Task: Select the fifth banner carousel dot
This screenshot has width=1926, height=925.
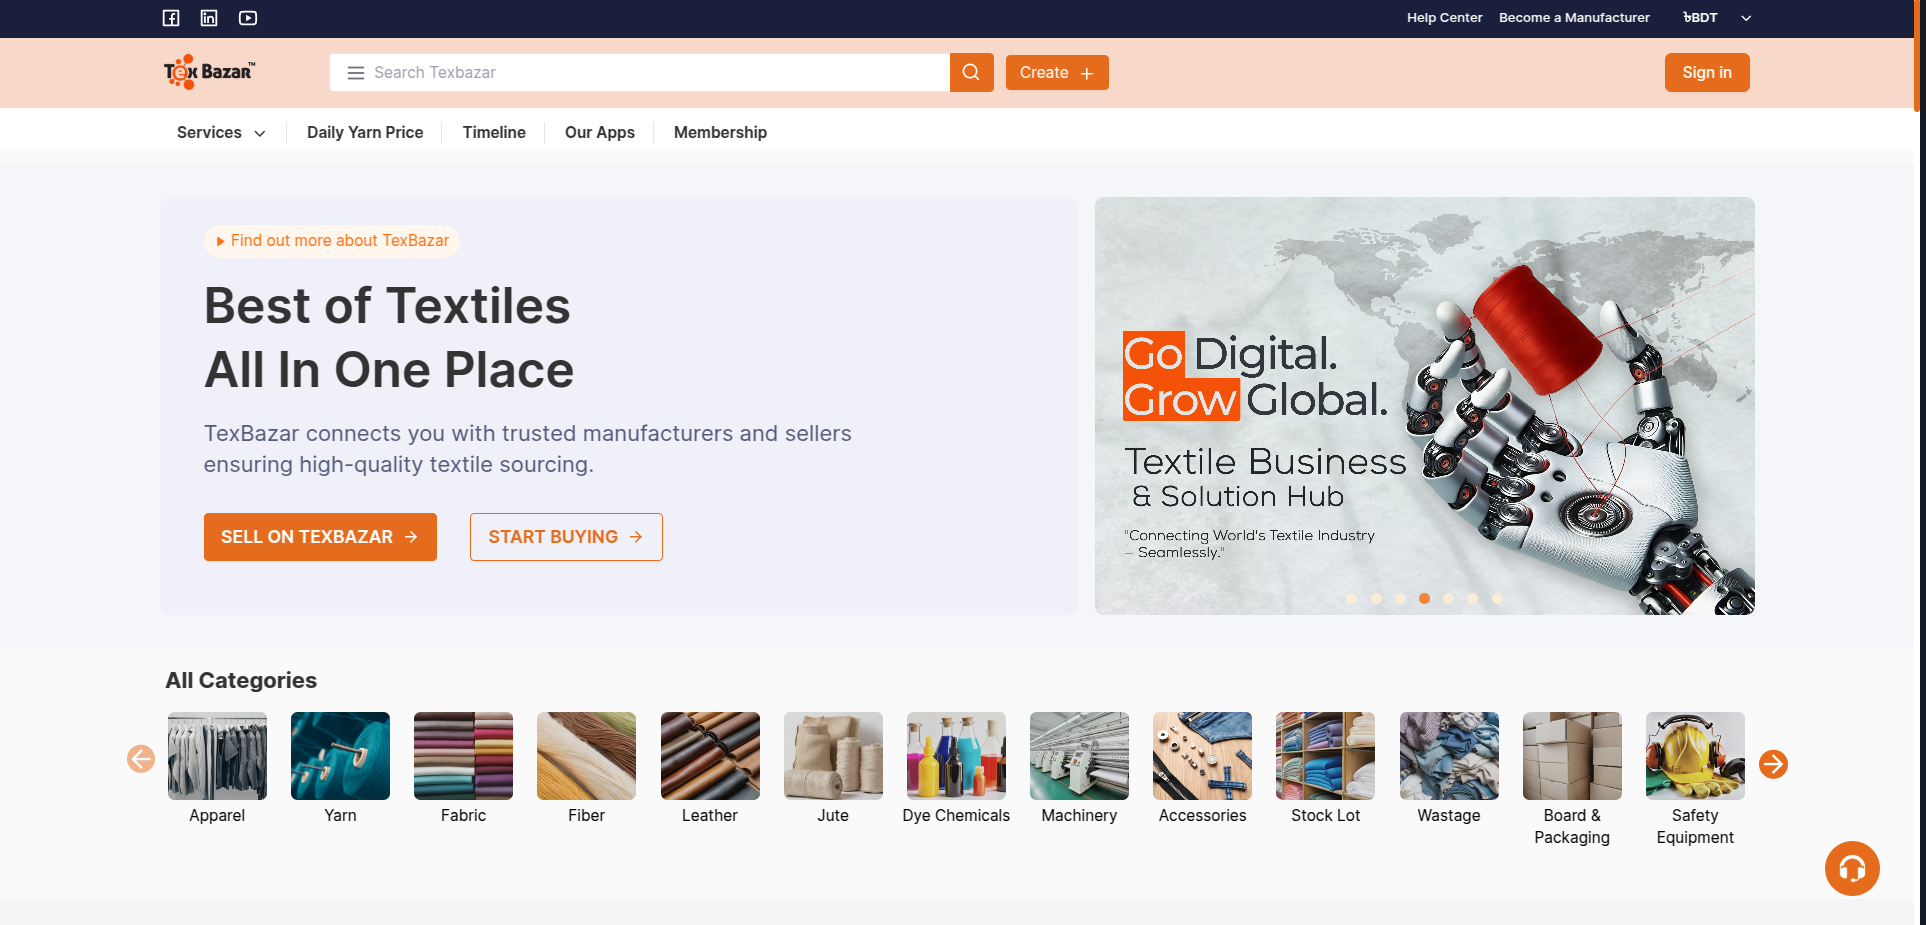Action: click(x=1448, y=599)
